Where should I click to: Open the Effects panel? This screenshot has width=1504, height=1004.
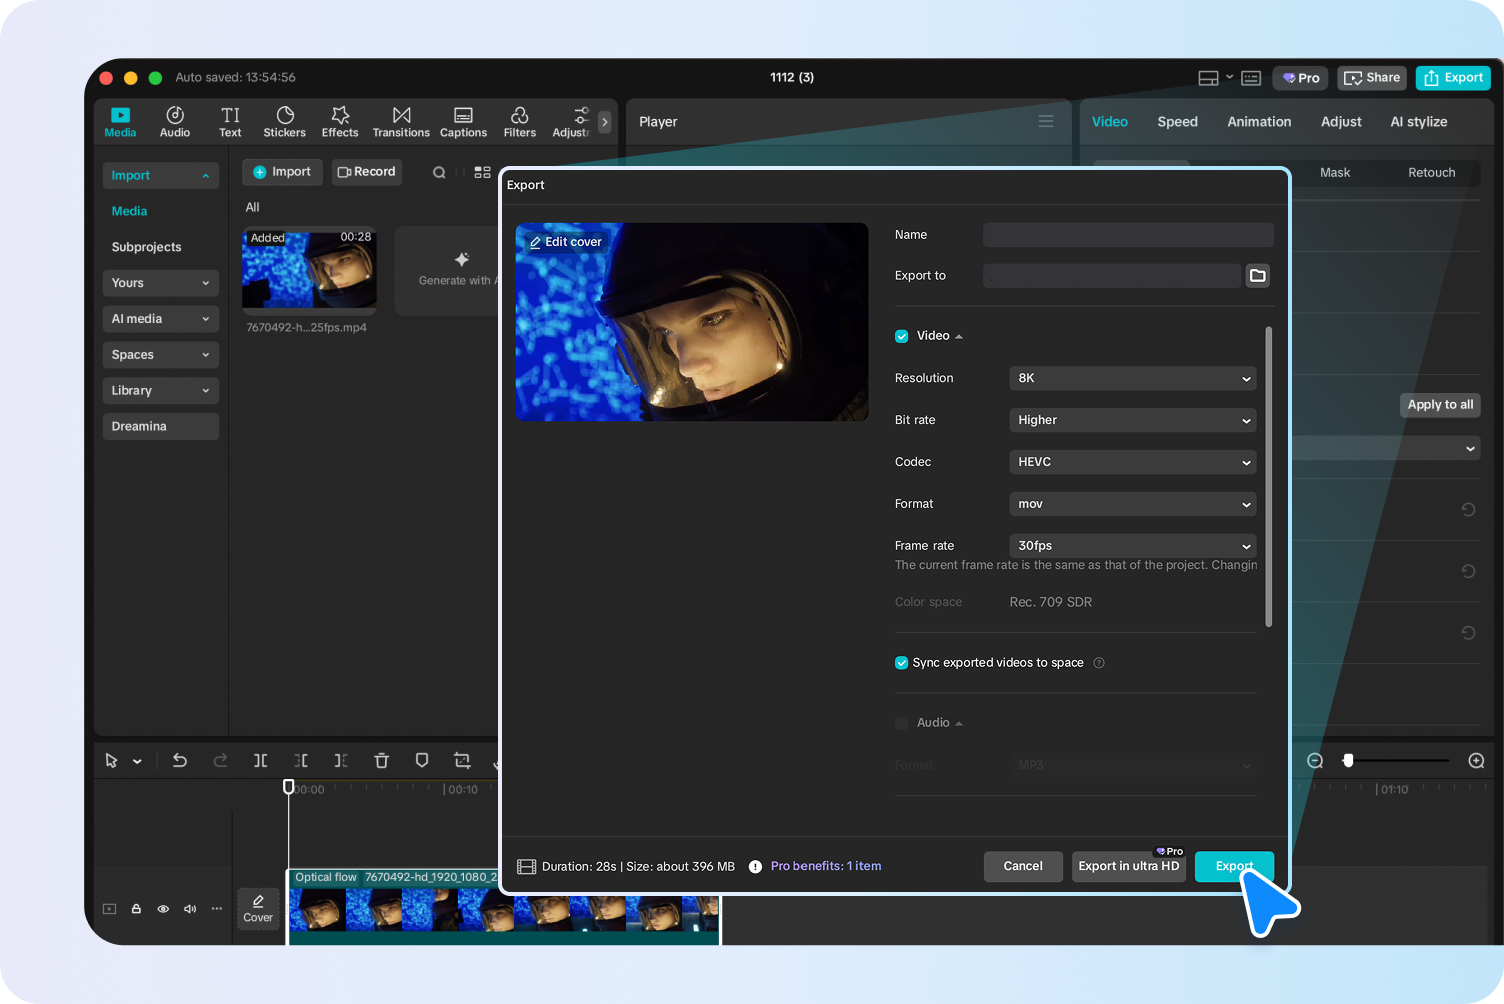[x=339, y=122]
